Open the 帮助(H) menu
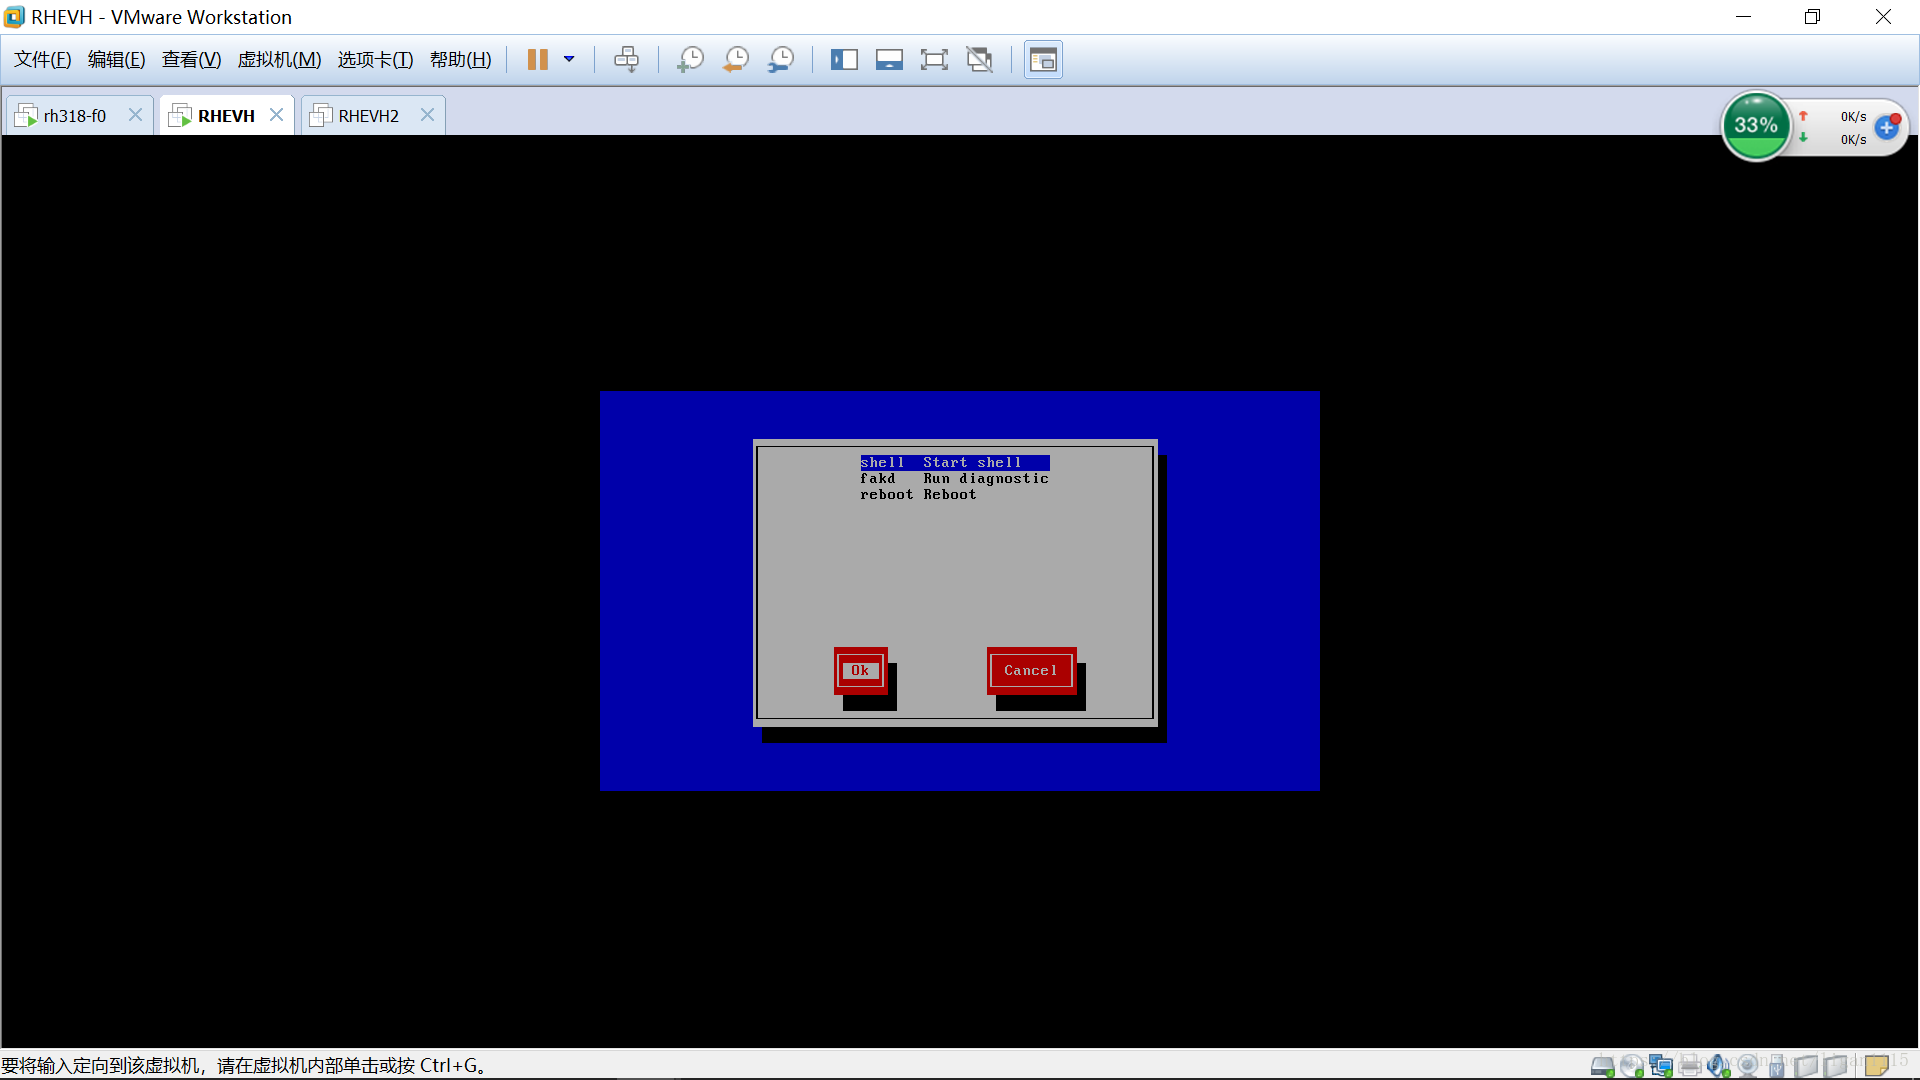1920x1080 pixels. pyautogui.click(x=461, y=60)
